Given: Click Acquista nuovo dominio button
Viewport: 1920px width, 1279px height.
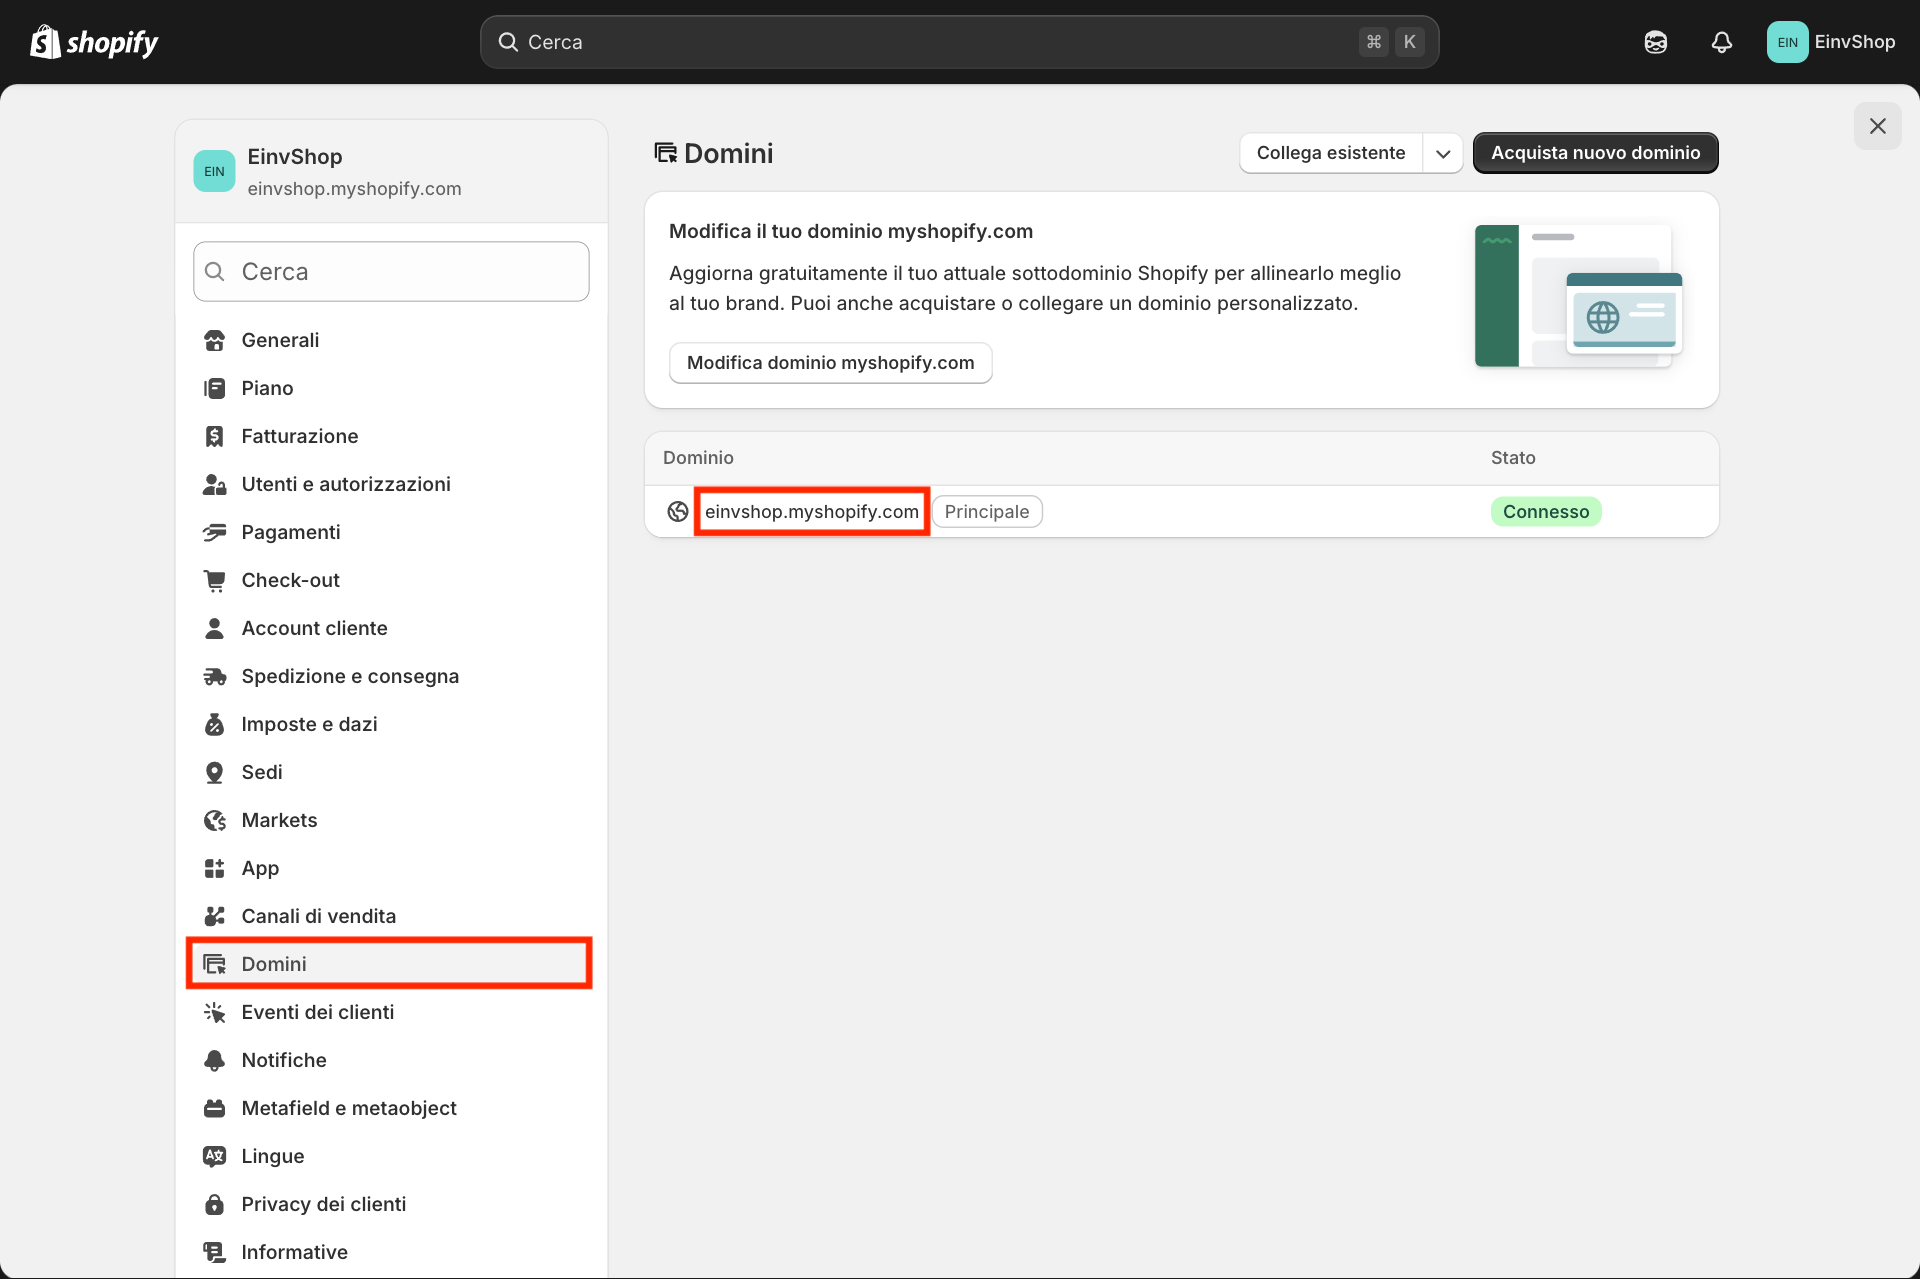Looking at the screenshot, I should pos(1595,152).
